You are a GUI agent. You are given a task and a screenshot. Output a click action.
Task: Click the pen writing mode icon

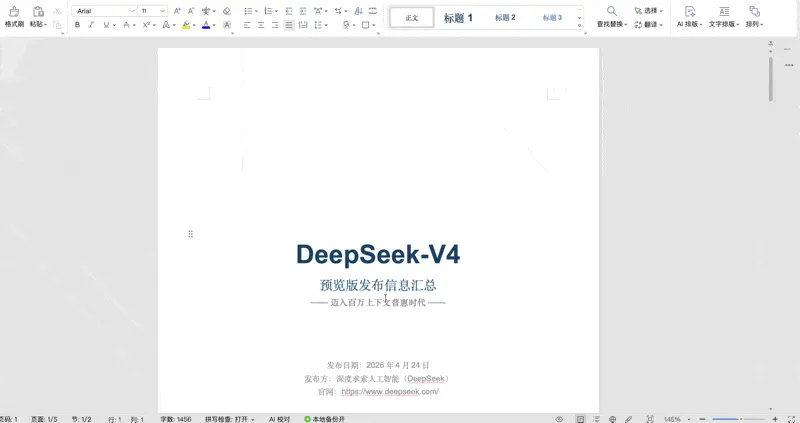(x=629, y=419)
